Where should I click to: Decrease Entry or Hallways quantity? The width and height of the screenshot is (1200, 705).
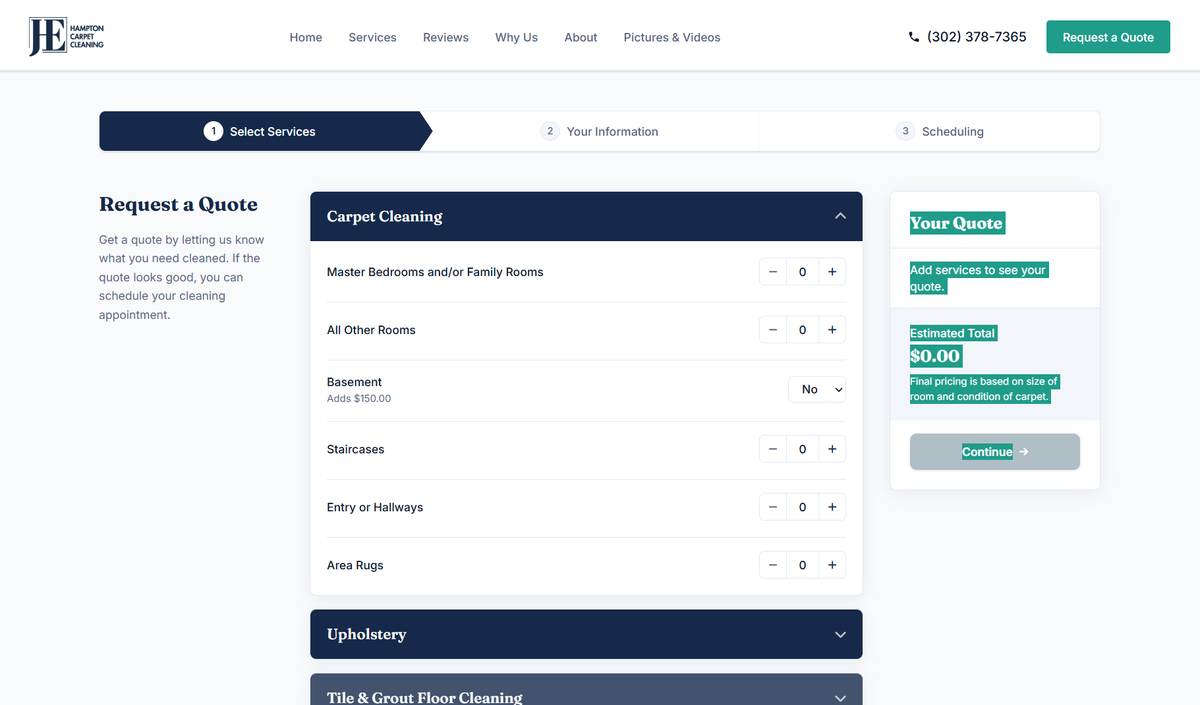pyautogui.click(x=773, y=507)
